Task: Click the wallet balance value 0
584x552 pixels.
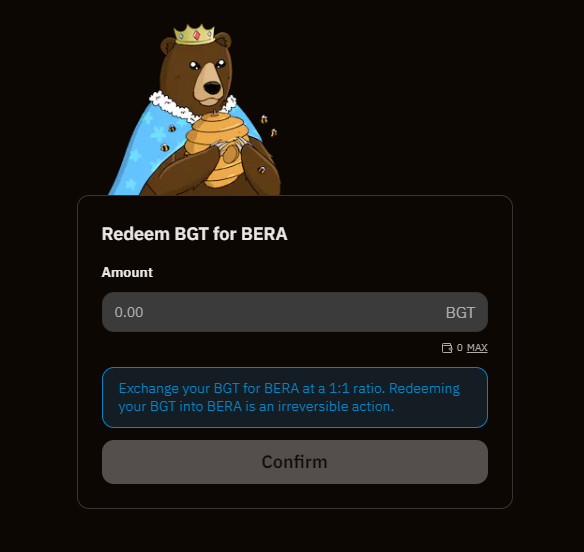Action: [460, 348]
